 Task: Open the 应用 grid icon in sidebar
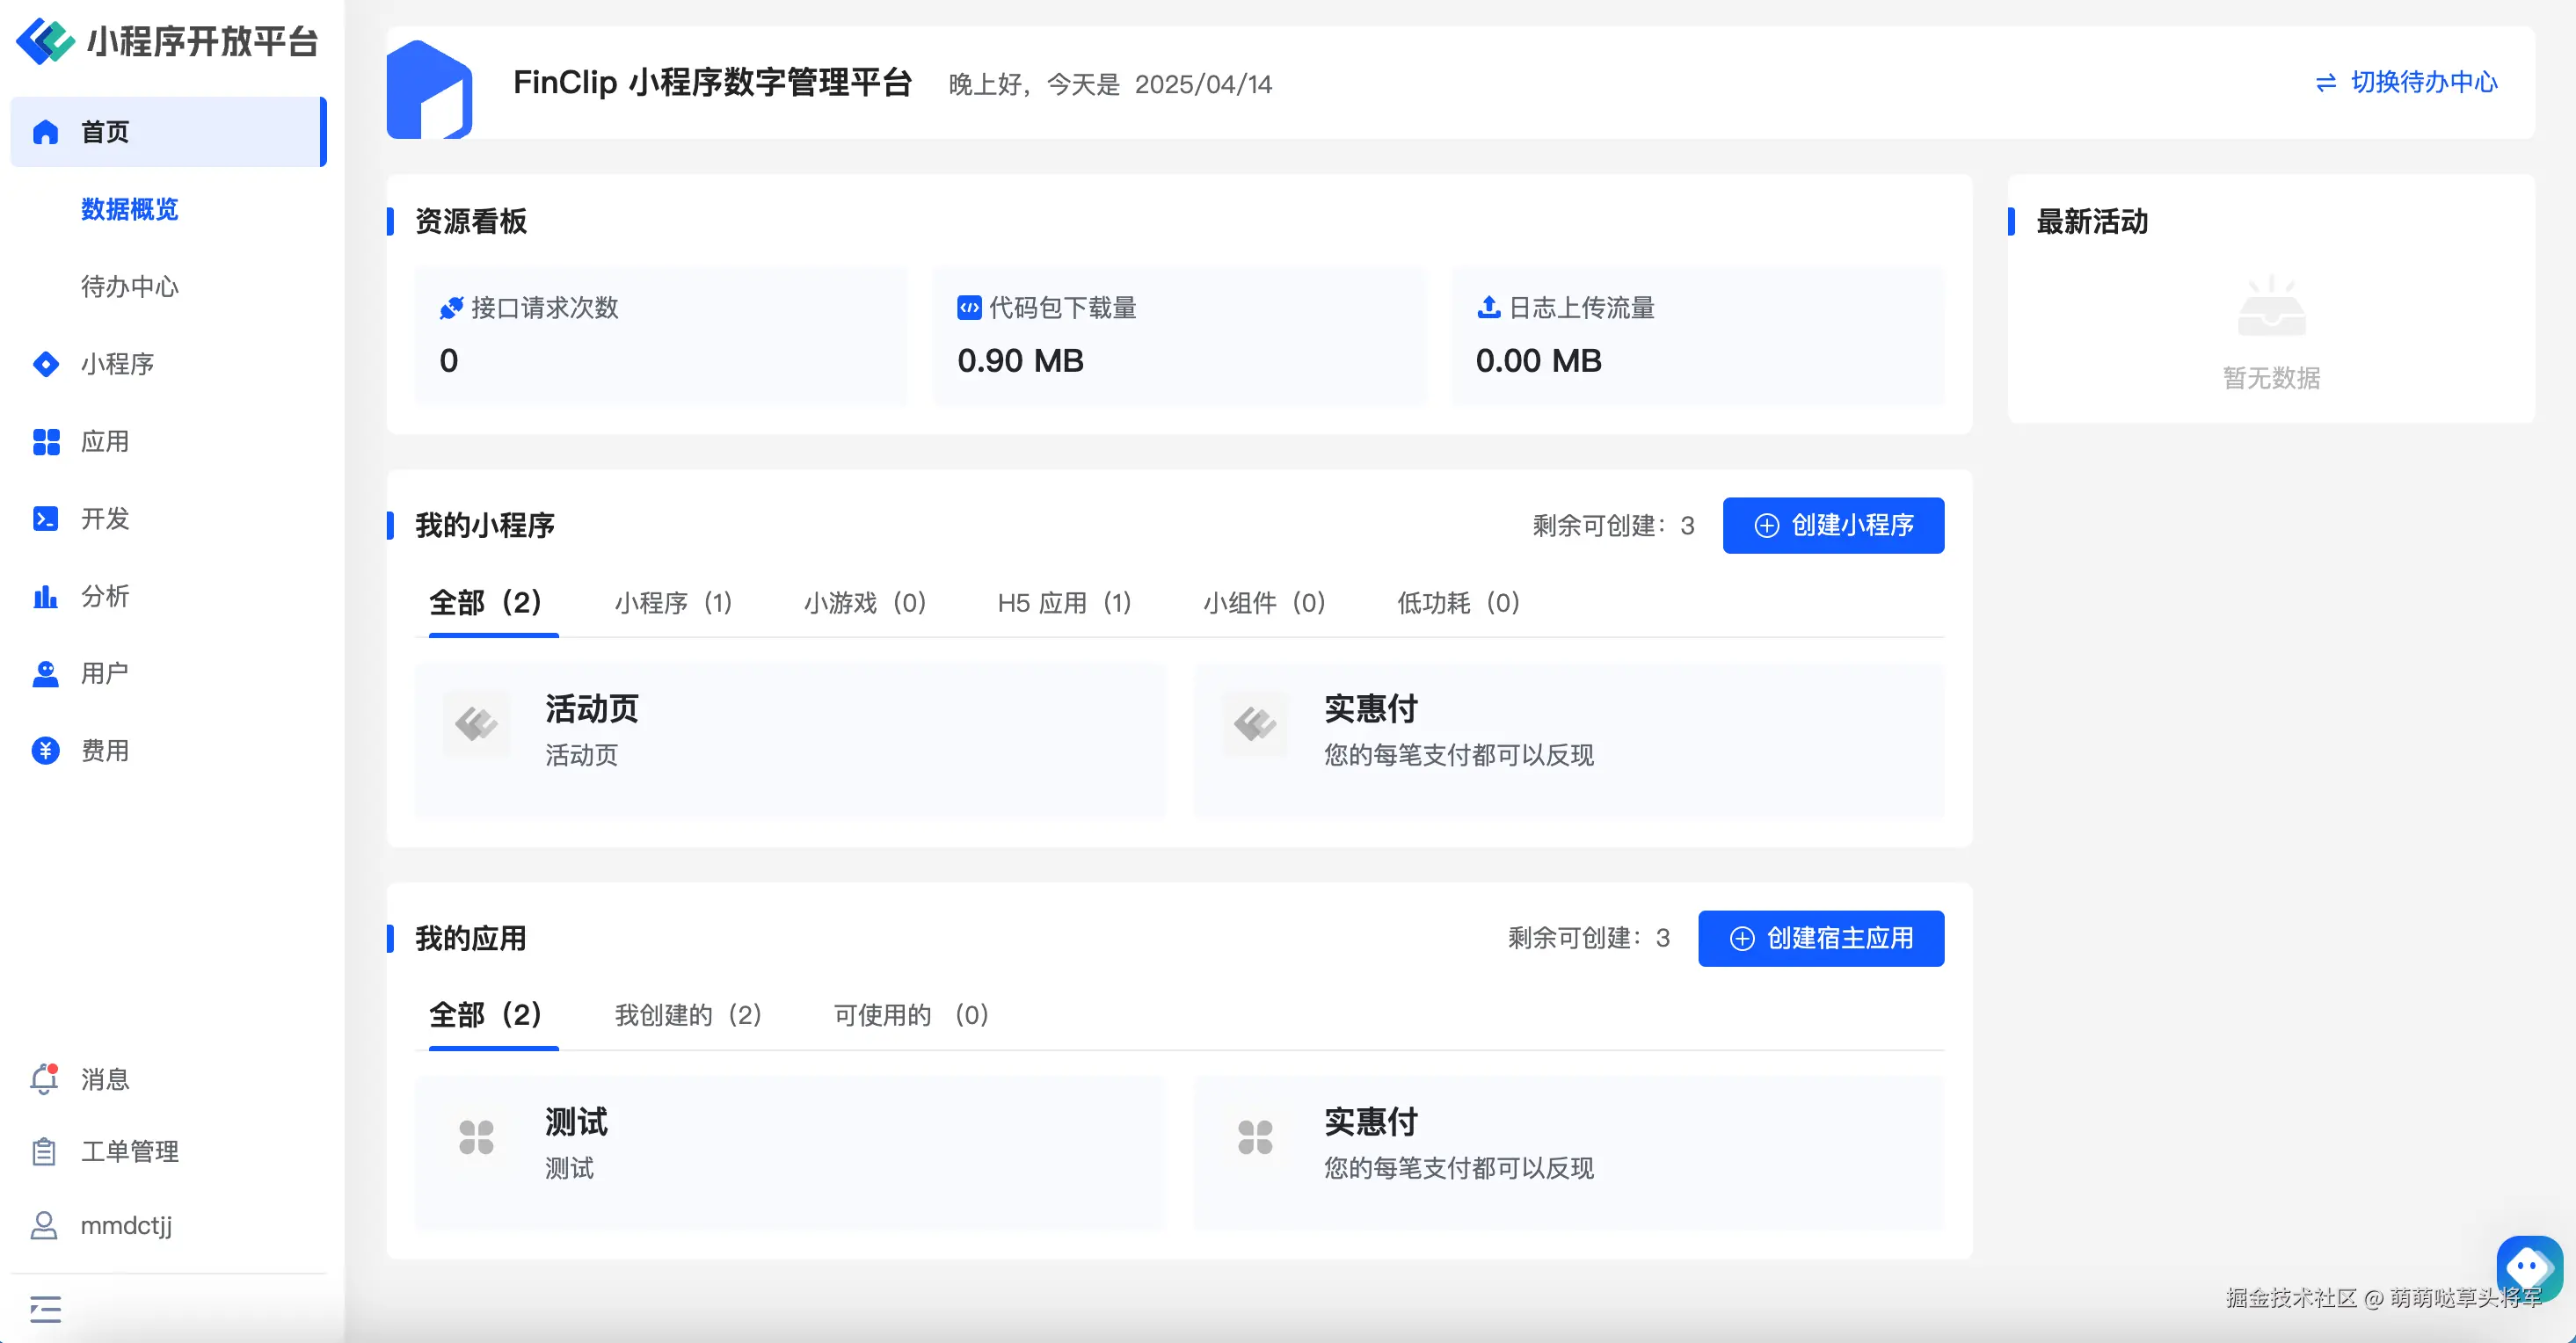click(x=46, y=441)
